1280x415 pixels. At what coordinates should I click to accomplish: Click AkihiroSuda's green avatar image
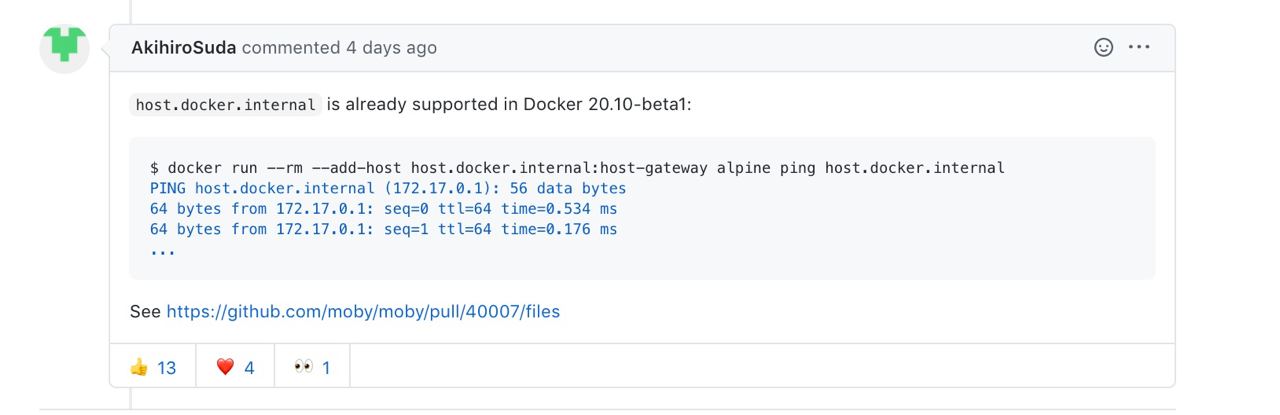[64, 49]
